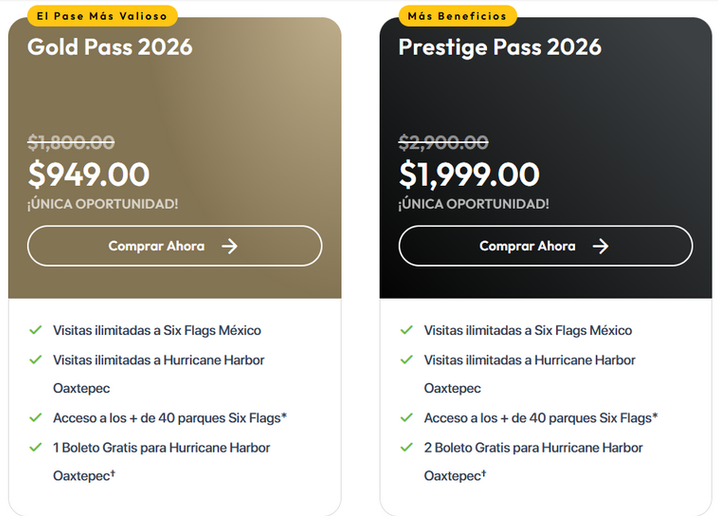Image resolution: width=718 pixels, height=516 pixels.
Task: Open the Gold Pass 2026 title
Action: [x=110, y=47]
